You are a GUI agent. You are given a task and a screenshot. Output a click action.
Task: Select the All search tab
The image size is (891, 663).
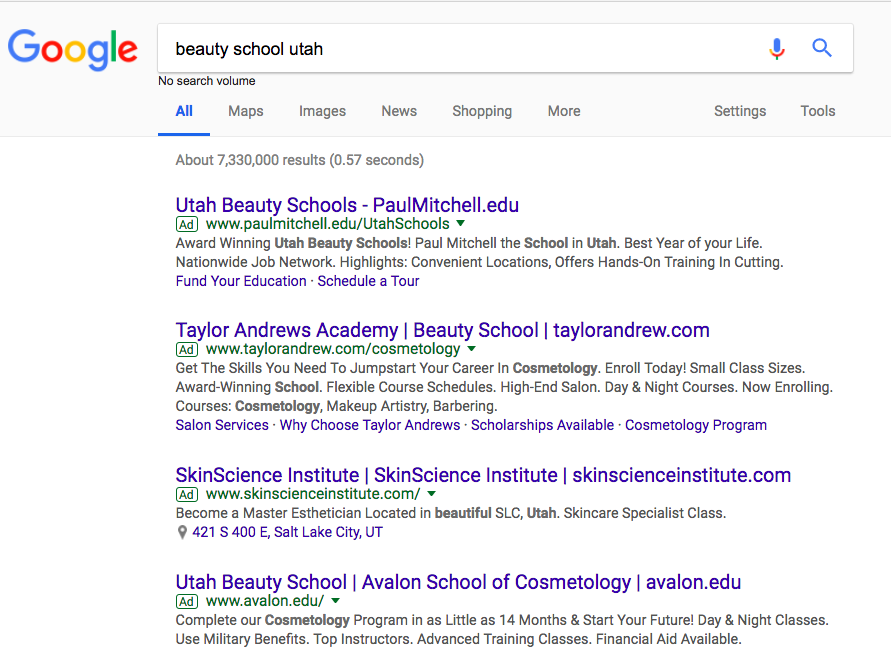tap(184, 111)
